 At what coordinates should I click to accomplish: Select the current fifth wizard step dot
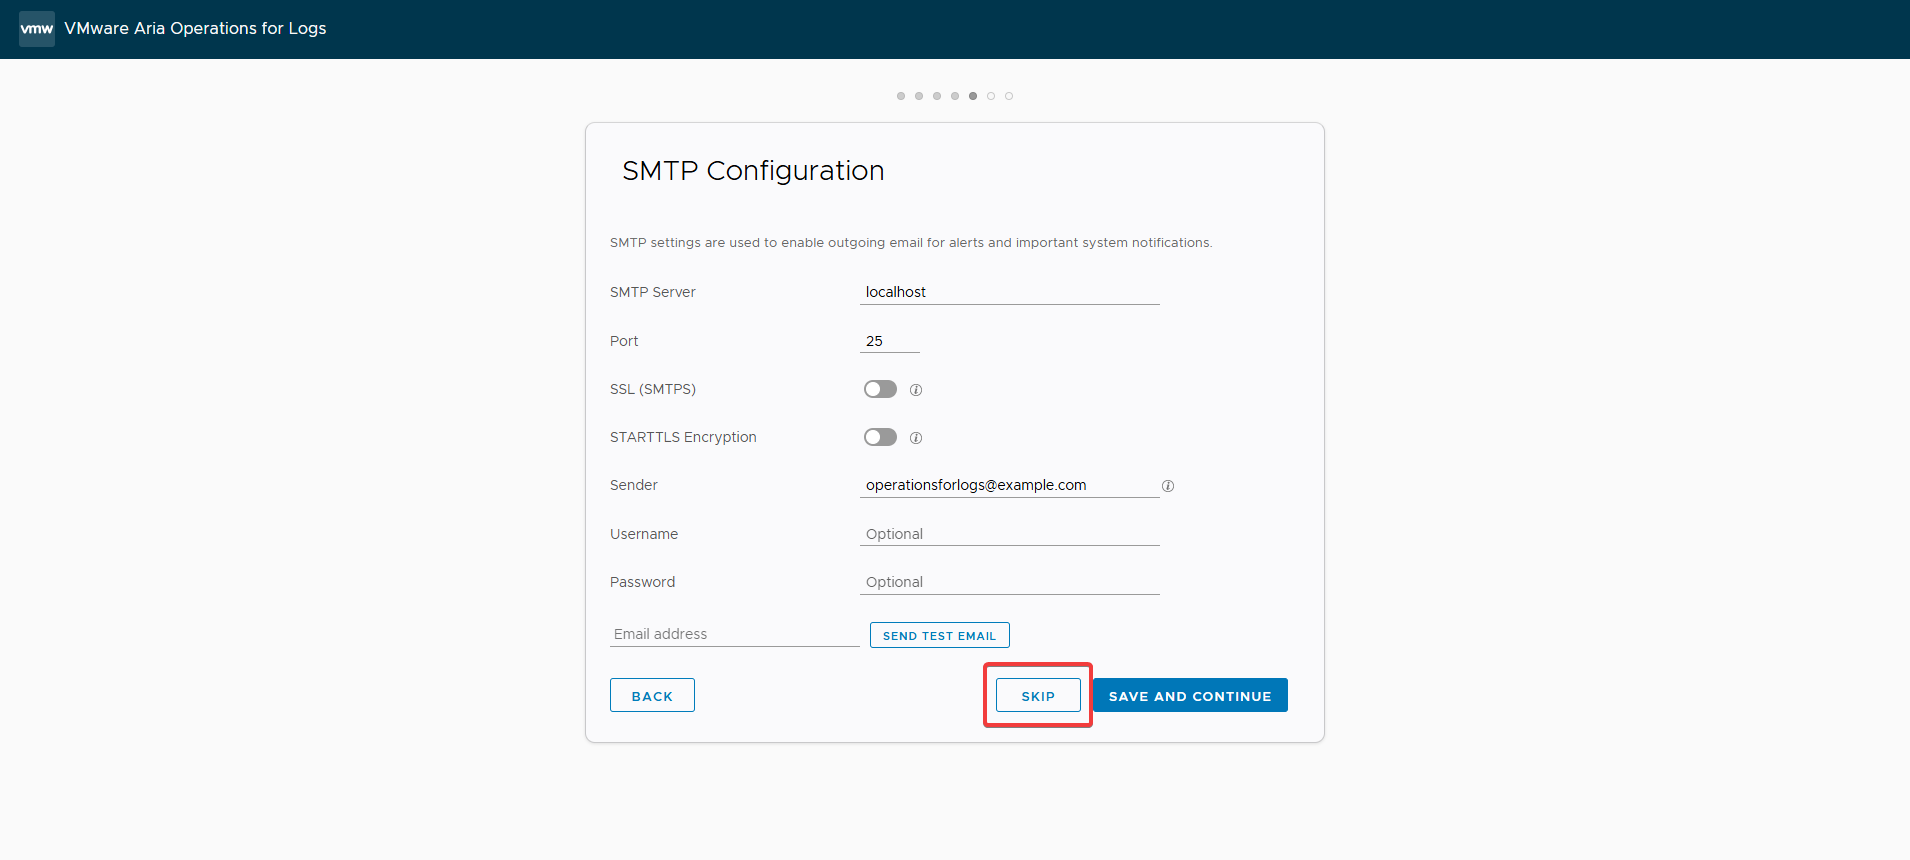973,96
